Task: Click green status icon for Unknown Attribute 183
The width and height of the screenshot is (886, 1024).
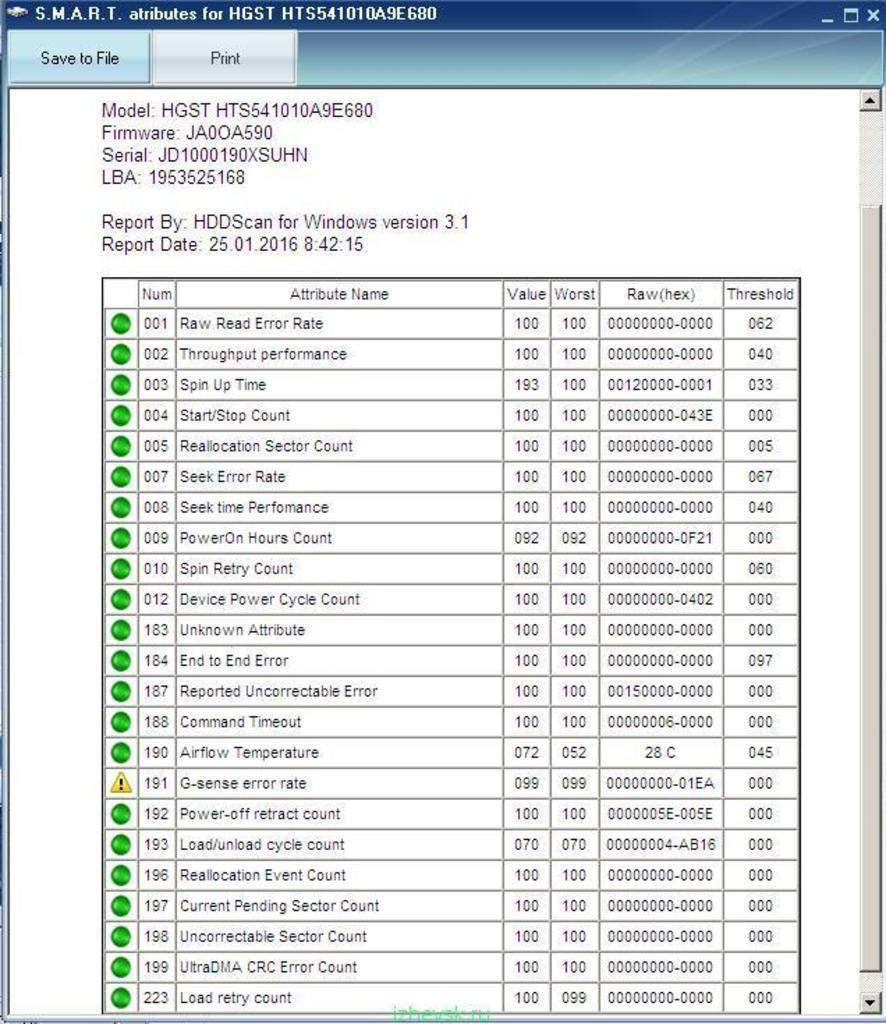Action: click(121, 630)
